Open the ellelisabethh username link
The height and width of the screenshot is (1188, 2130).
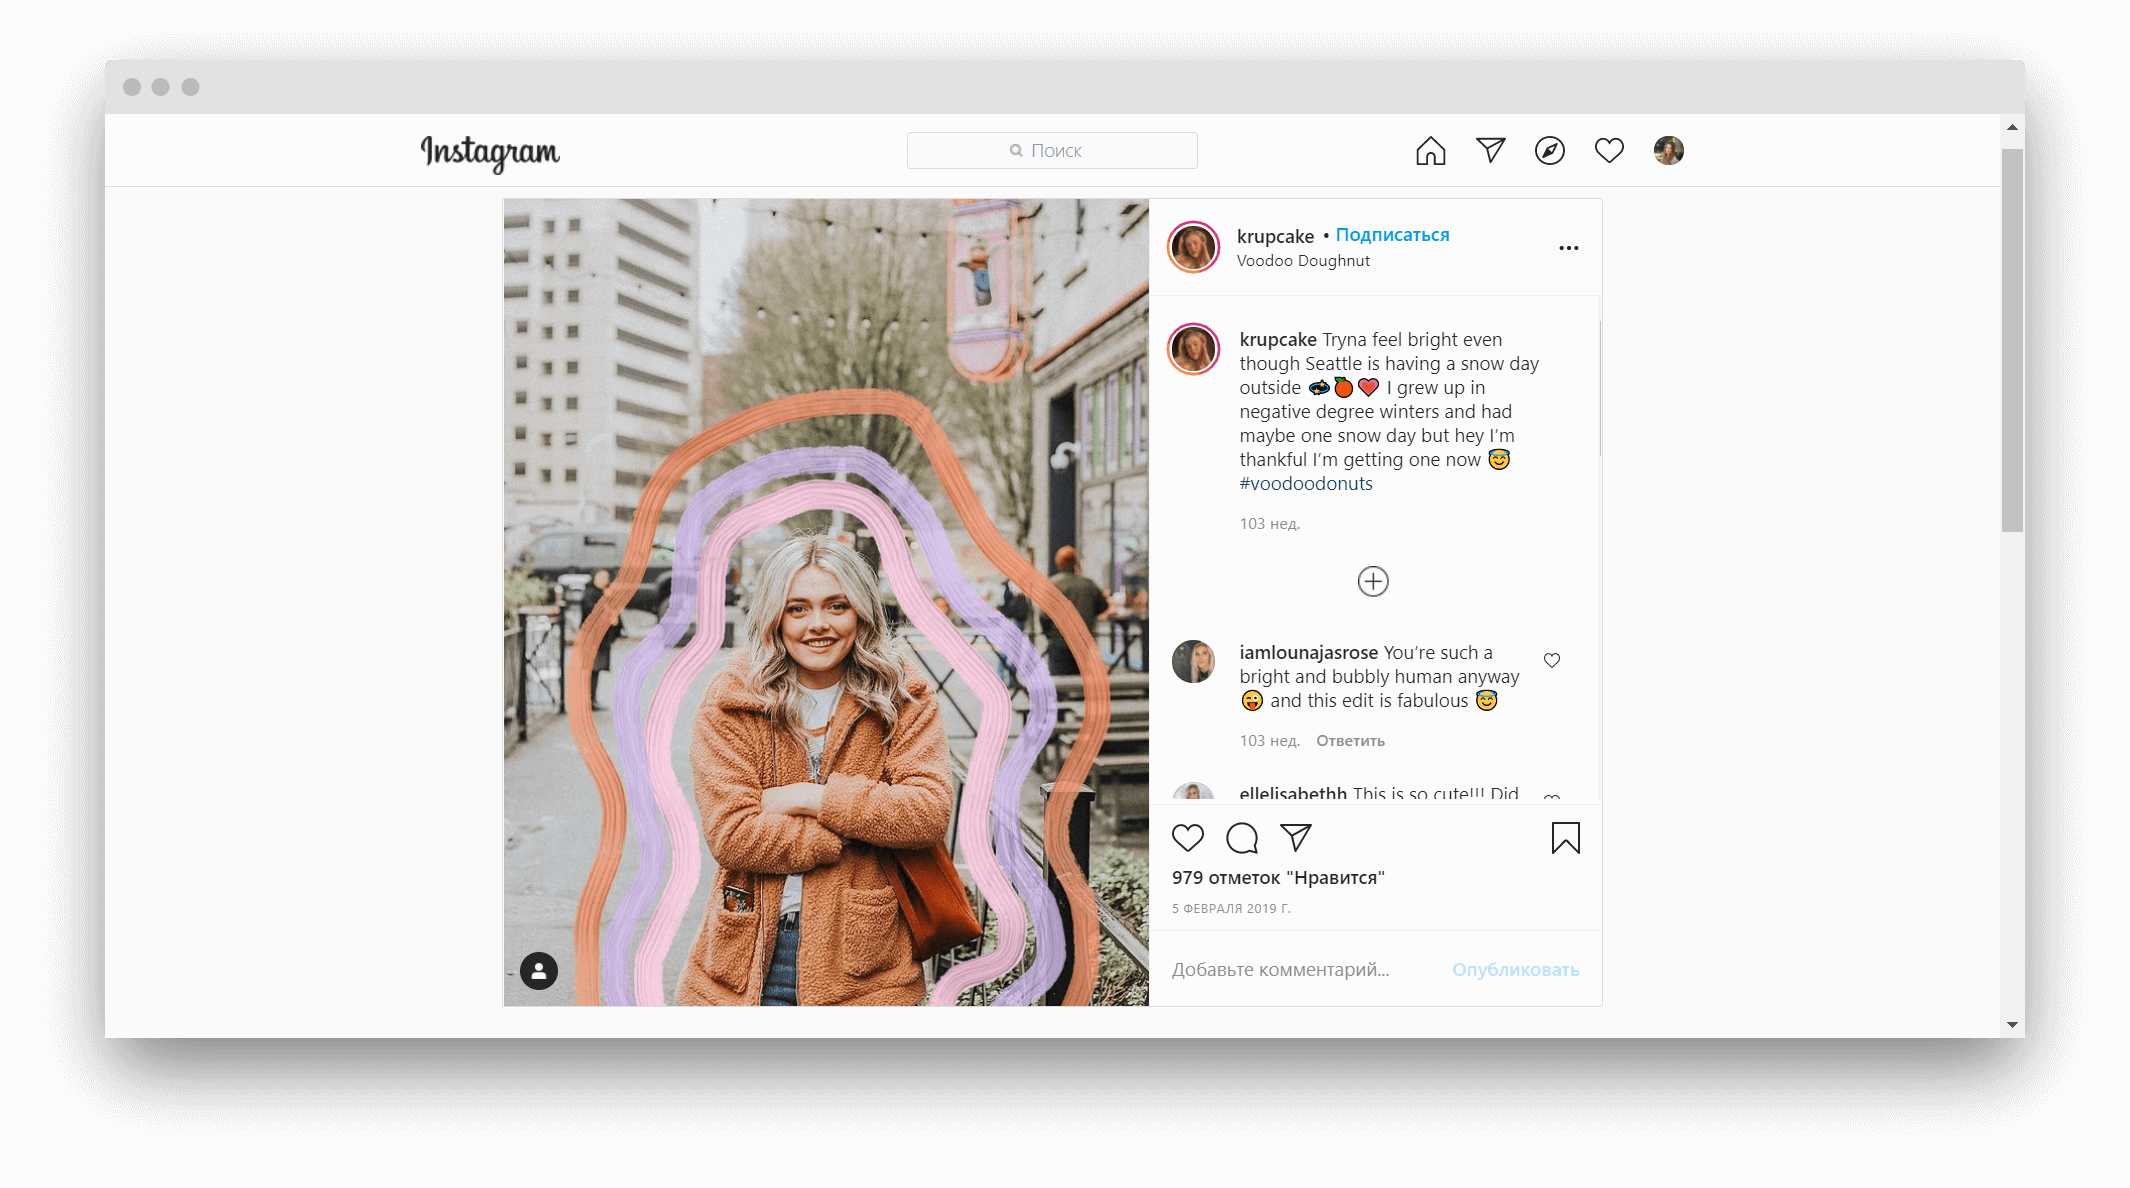pyautogui.click(x=1293, y=794)
